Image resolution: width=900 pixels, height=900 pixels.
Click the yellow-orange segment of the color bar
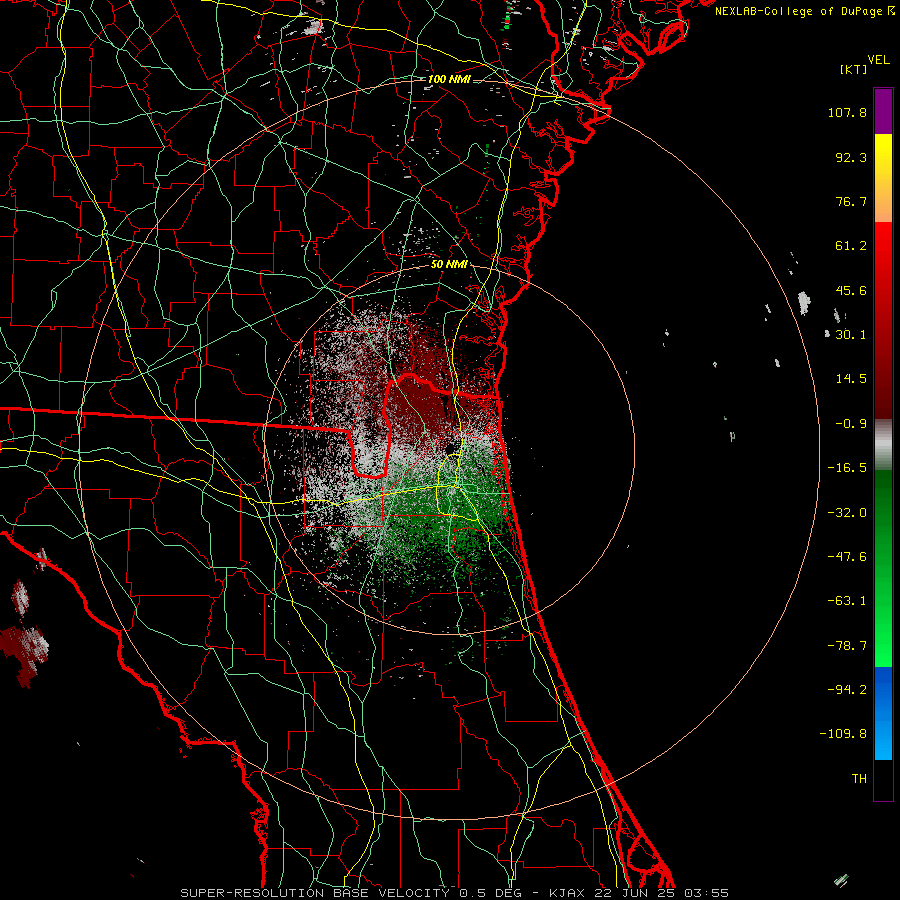(x=883, y=178)
